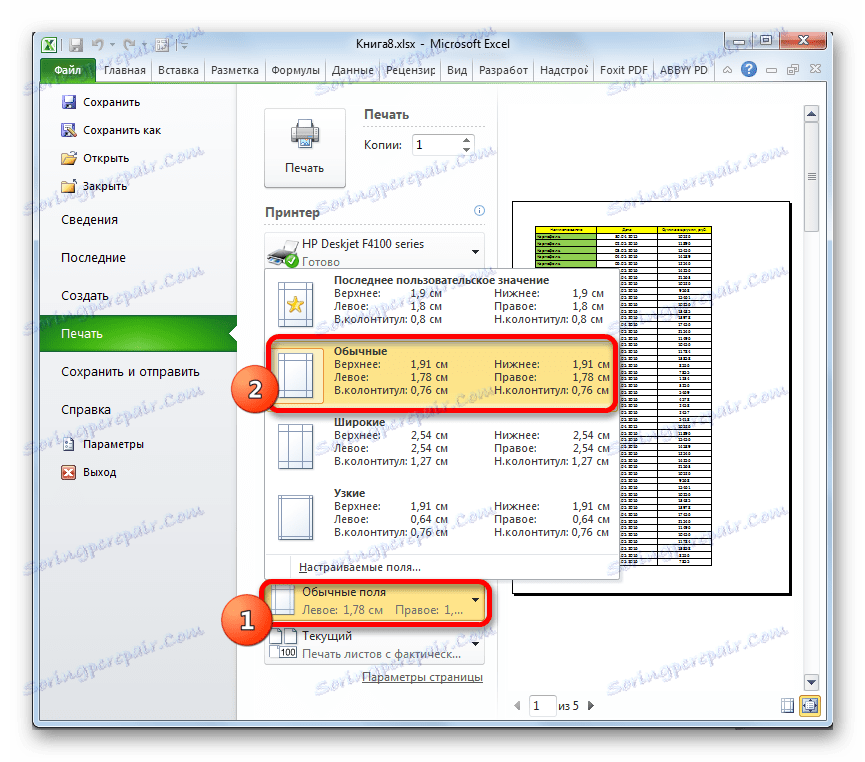Image resolution: width=865 pixels, height=762 pixels.
Task: Click the big Печать printer button
Action: click(305, 147)
